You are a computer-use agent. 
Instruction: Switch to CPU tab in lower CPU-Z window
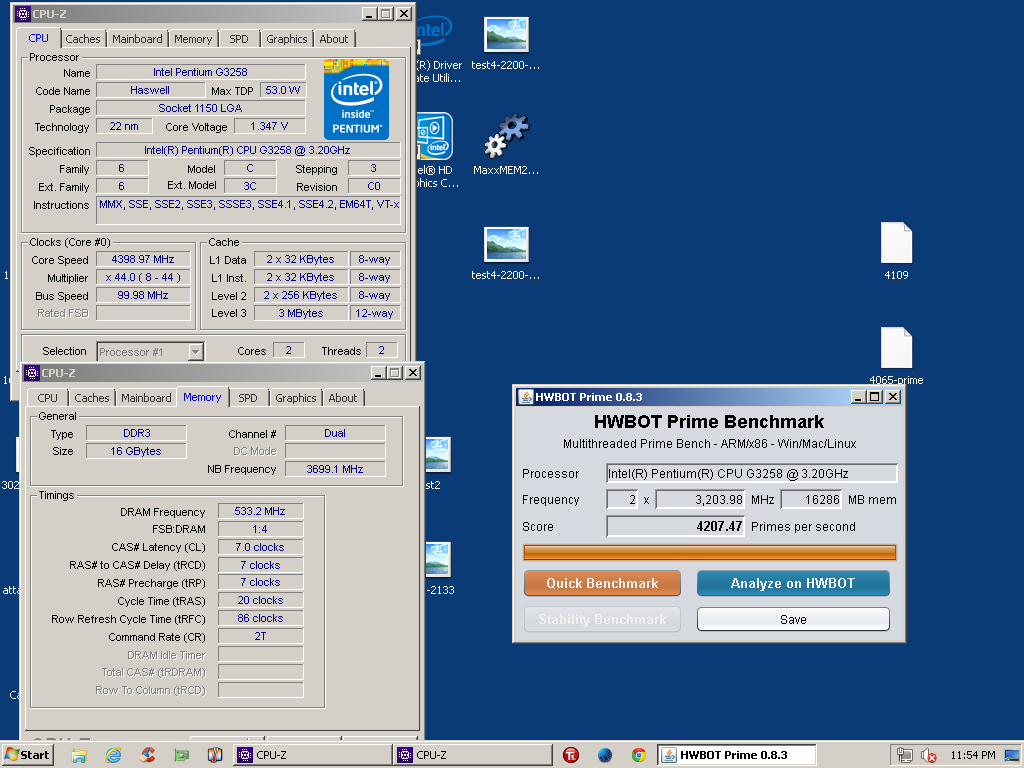48,398
